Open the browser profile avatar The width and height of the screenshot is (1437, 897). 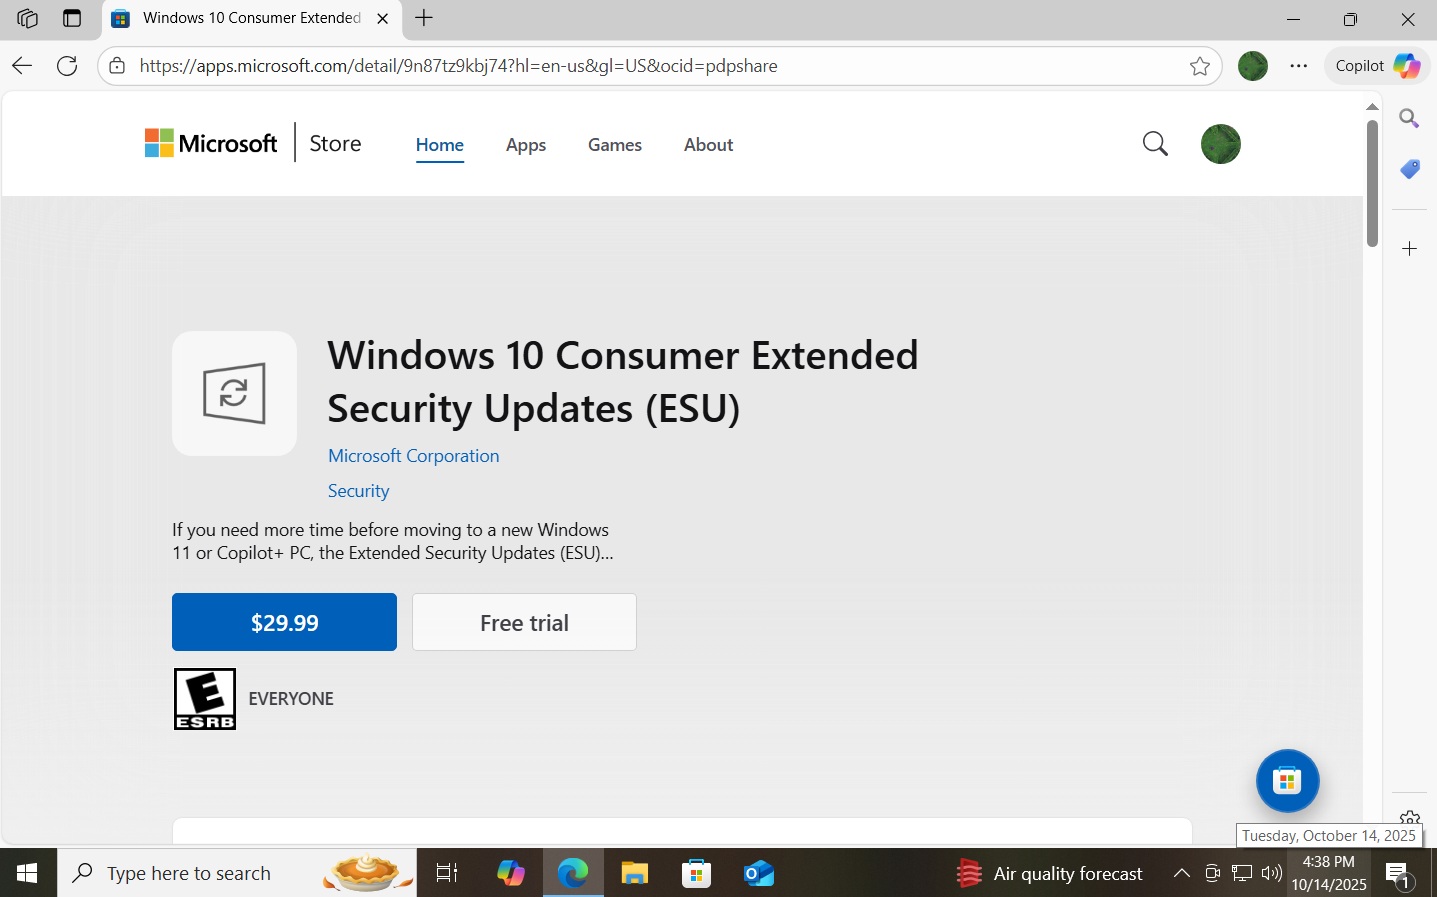1253,66
